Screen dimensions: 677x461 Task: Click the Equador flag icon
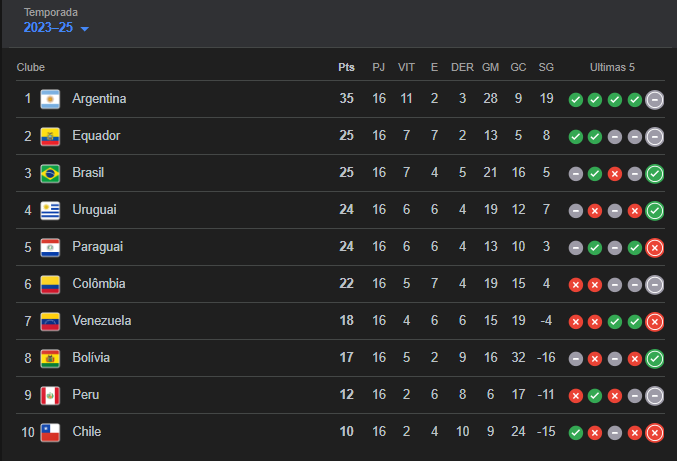(51, 136)
